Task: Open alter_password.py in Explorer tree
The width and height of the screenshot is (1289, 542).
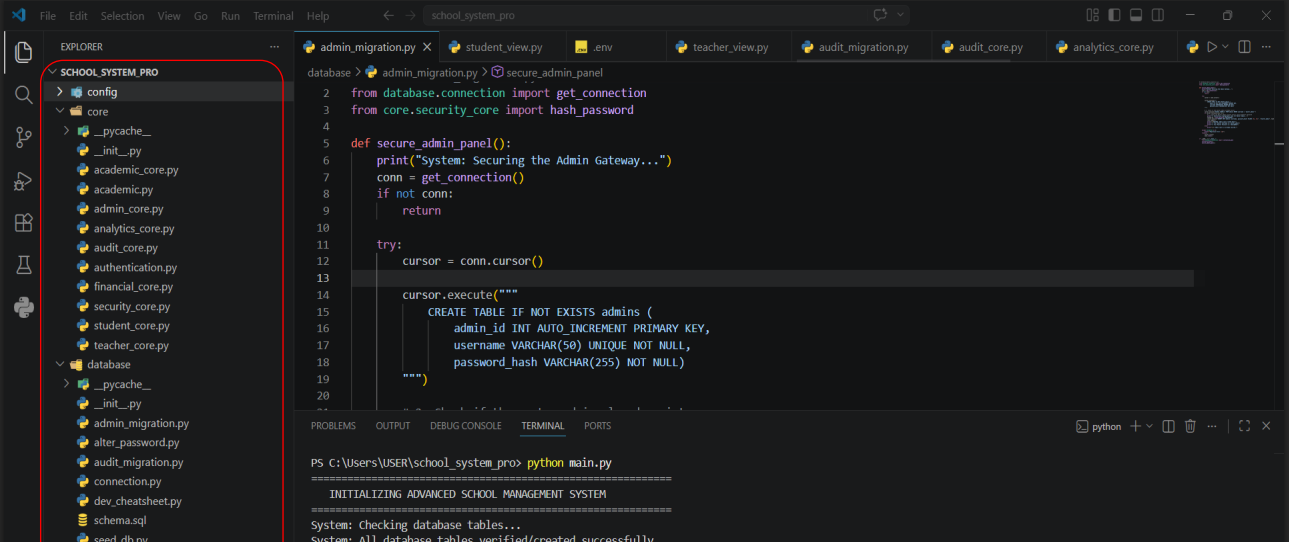Action: click(136, 443)
